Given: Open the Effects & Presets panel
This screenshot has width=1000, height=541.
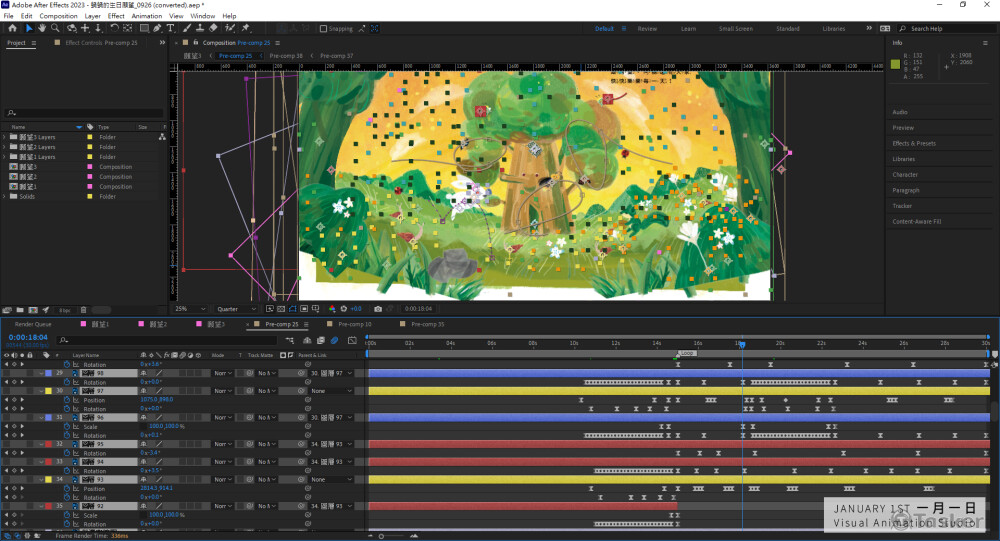Looking at the screenshot, I should point(913,143).
